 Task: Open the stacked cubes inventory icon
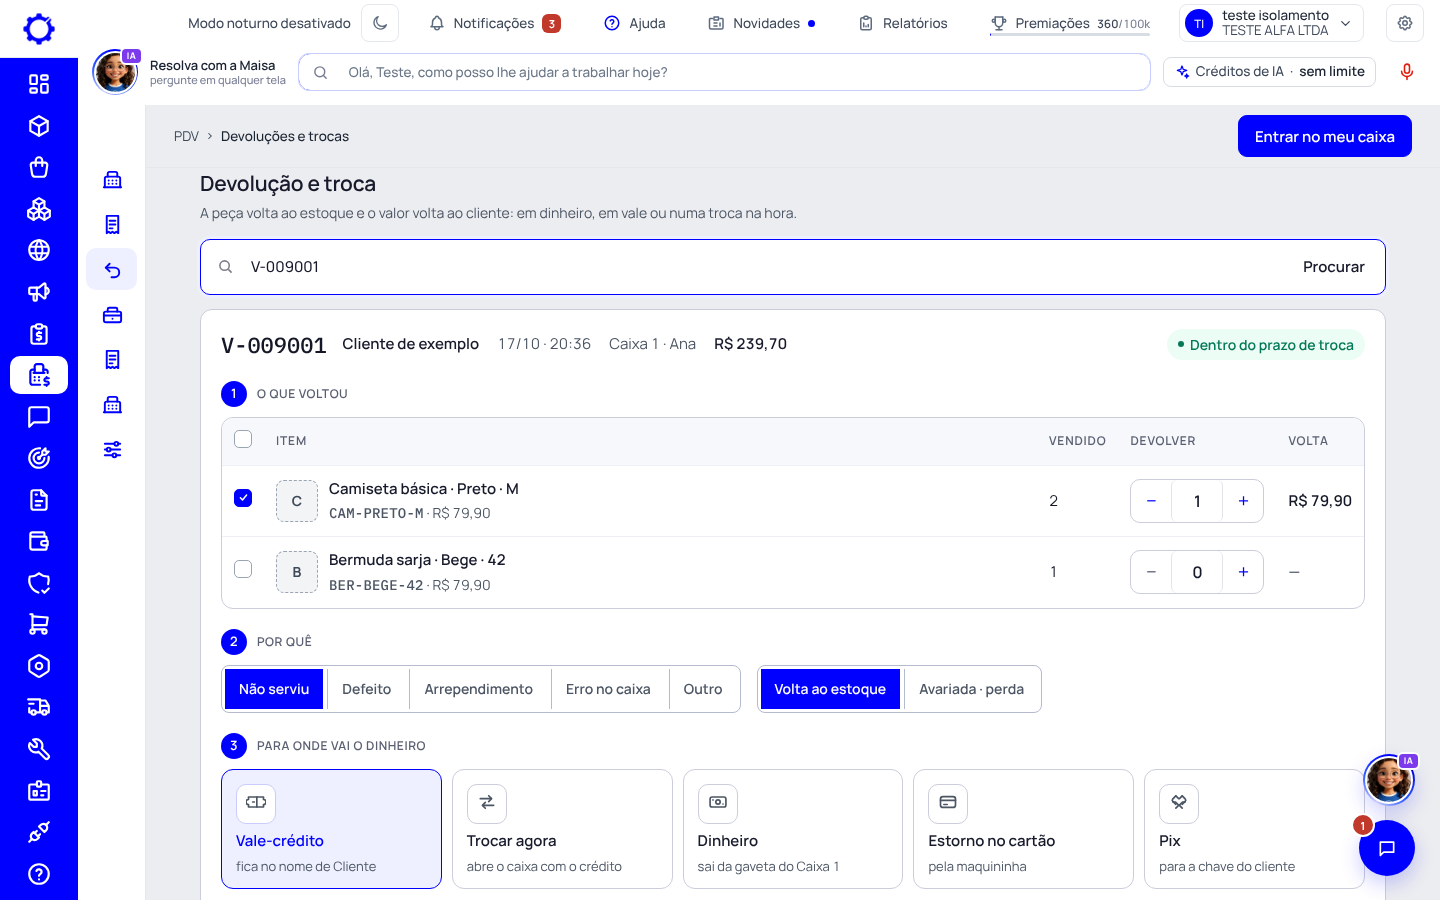coord(39,209)
